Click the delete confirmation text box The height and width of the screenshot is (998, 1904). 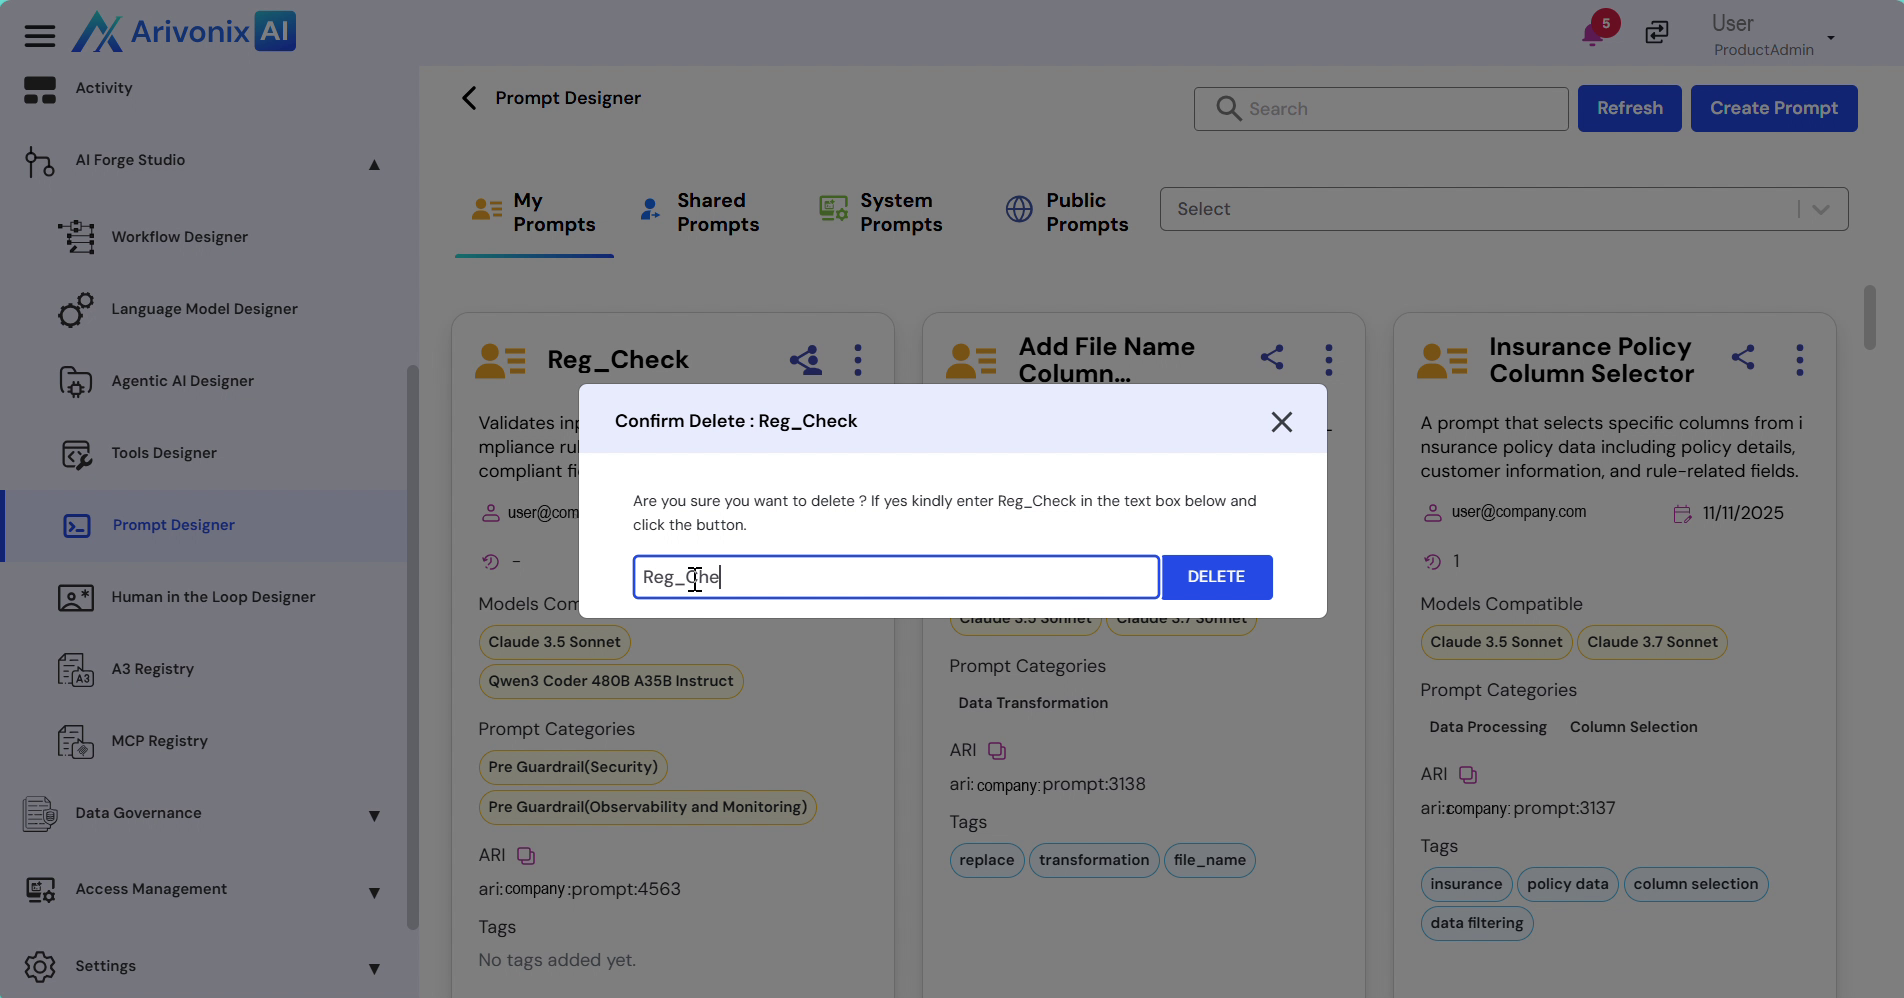[895, 577]
